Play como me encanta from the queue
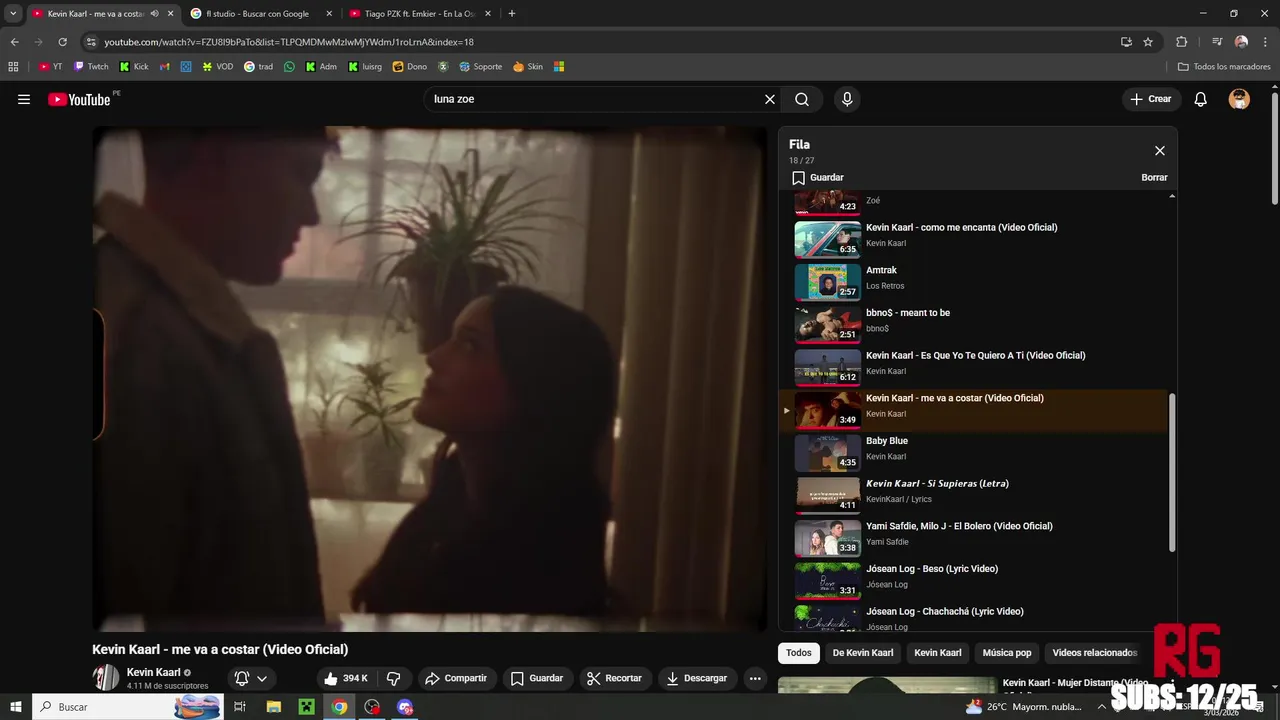 [972, 239]
